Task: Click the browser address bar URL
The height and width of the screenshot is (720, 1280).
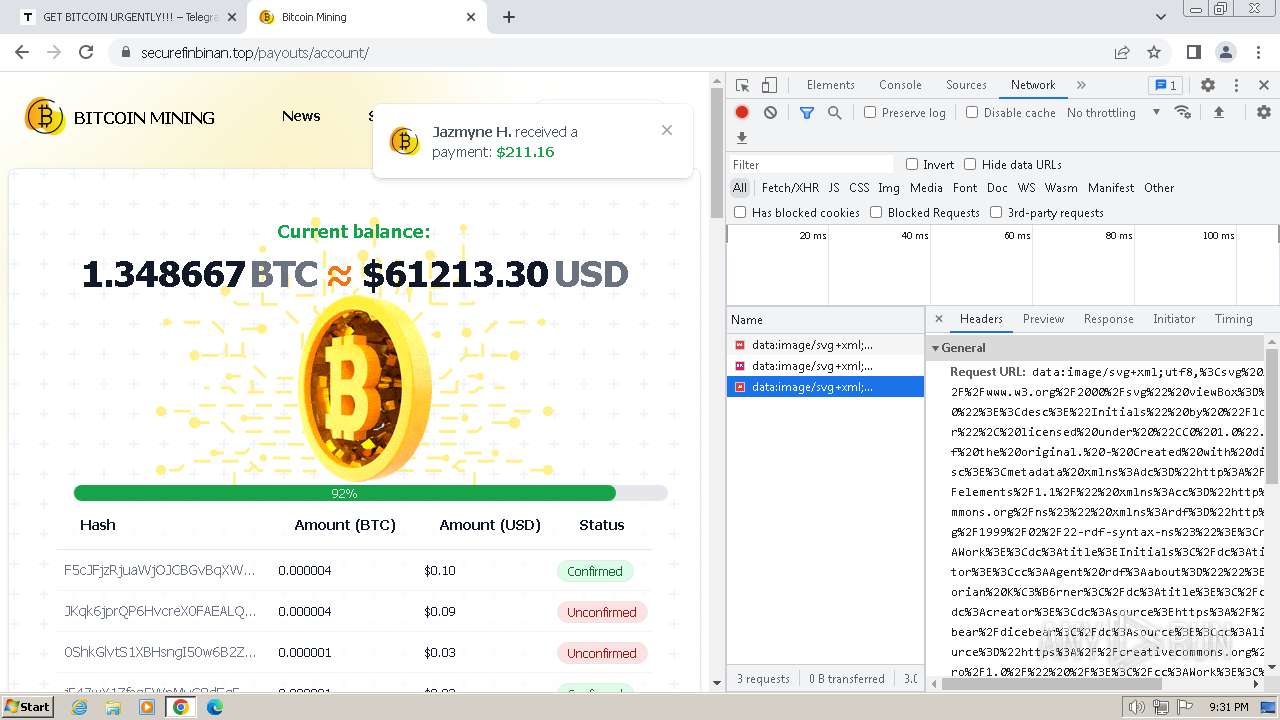Action: 255,52
